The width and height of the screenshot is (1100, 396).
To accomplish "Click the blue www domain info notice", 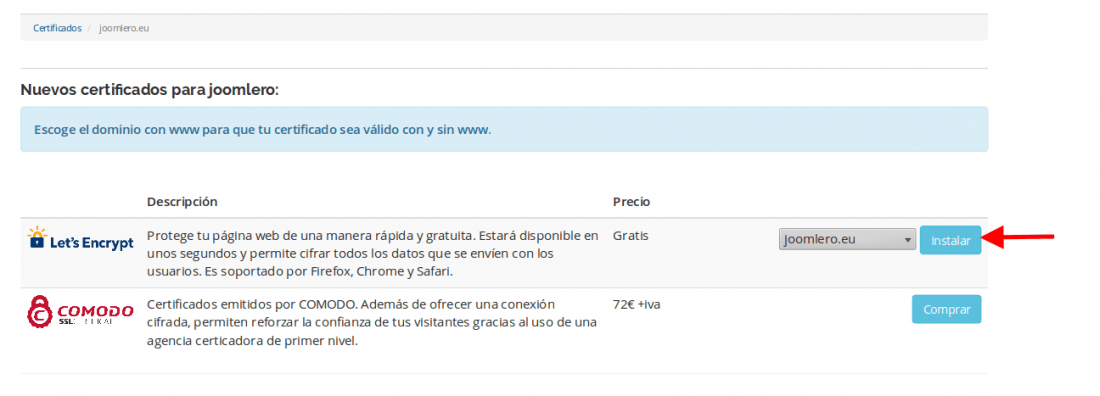I will coord(504,129).
